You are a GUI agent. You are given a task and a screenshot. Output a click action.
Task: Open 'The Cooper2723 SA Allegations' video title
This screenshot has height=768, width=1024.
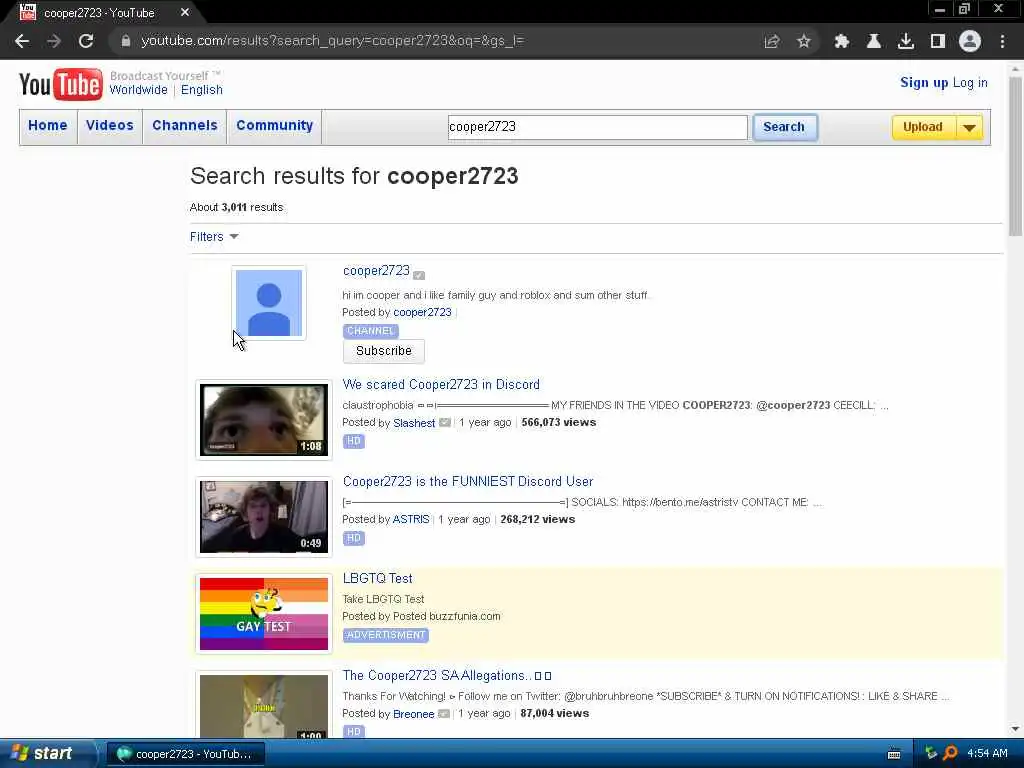coord(447,675)
